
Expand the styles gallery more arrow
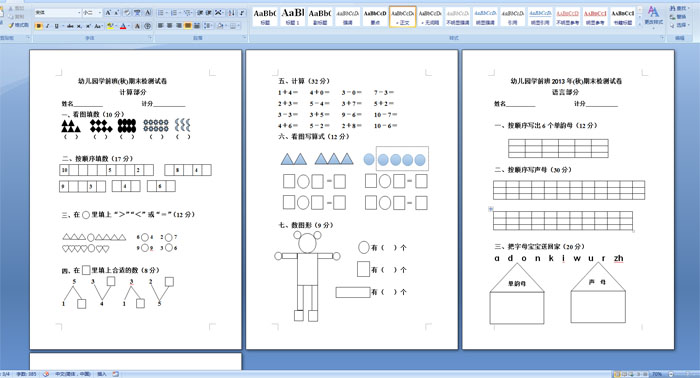[x=640, y=24]
